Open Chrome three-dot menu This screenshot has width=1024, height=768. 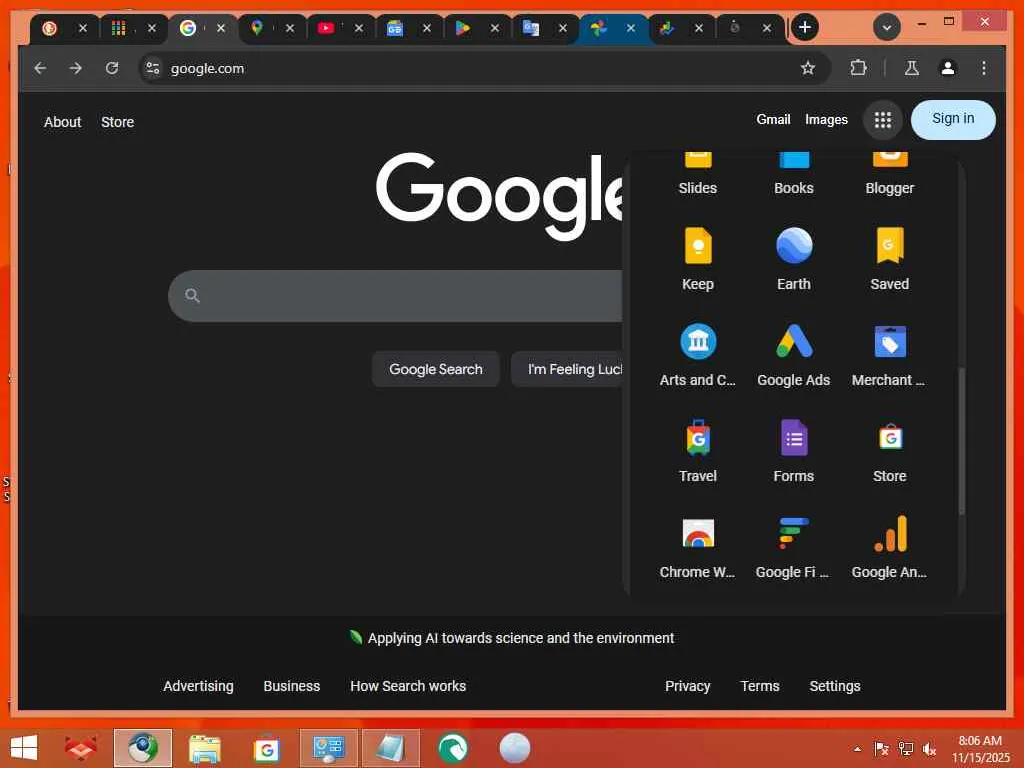(984, 68)
